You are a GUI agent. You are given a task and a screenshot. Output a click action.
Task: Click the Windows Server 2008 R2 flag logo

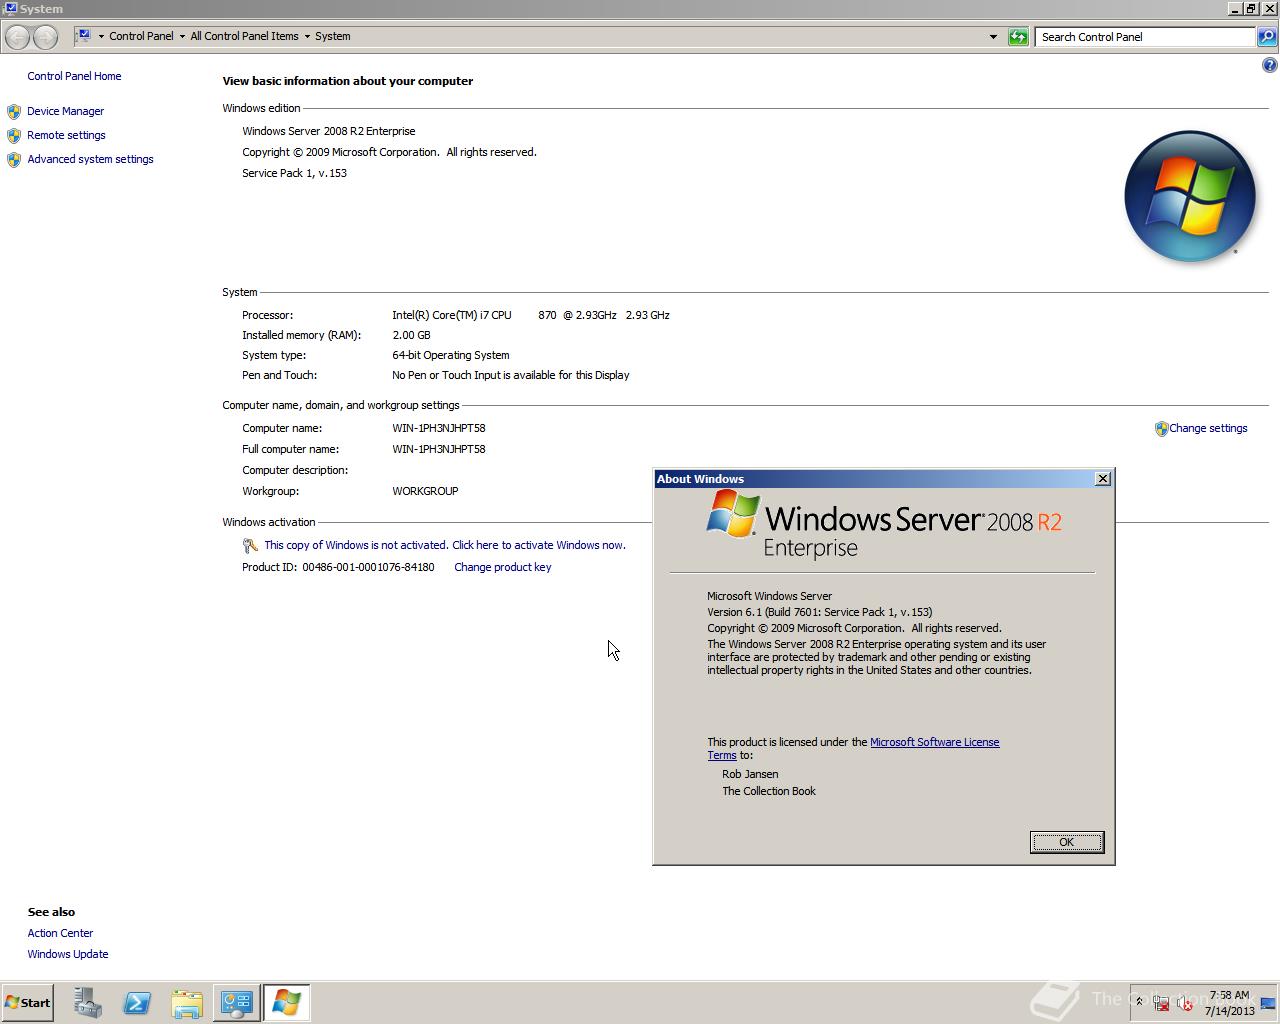tap(733, 515)
